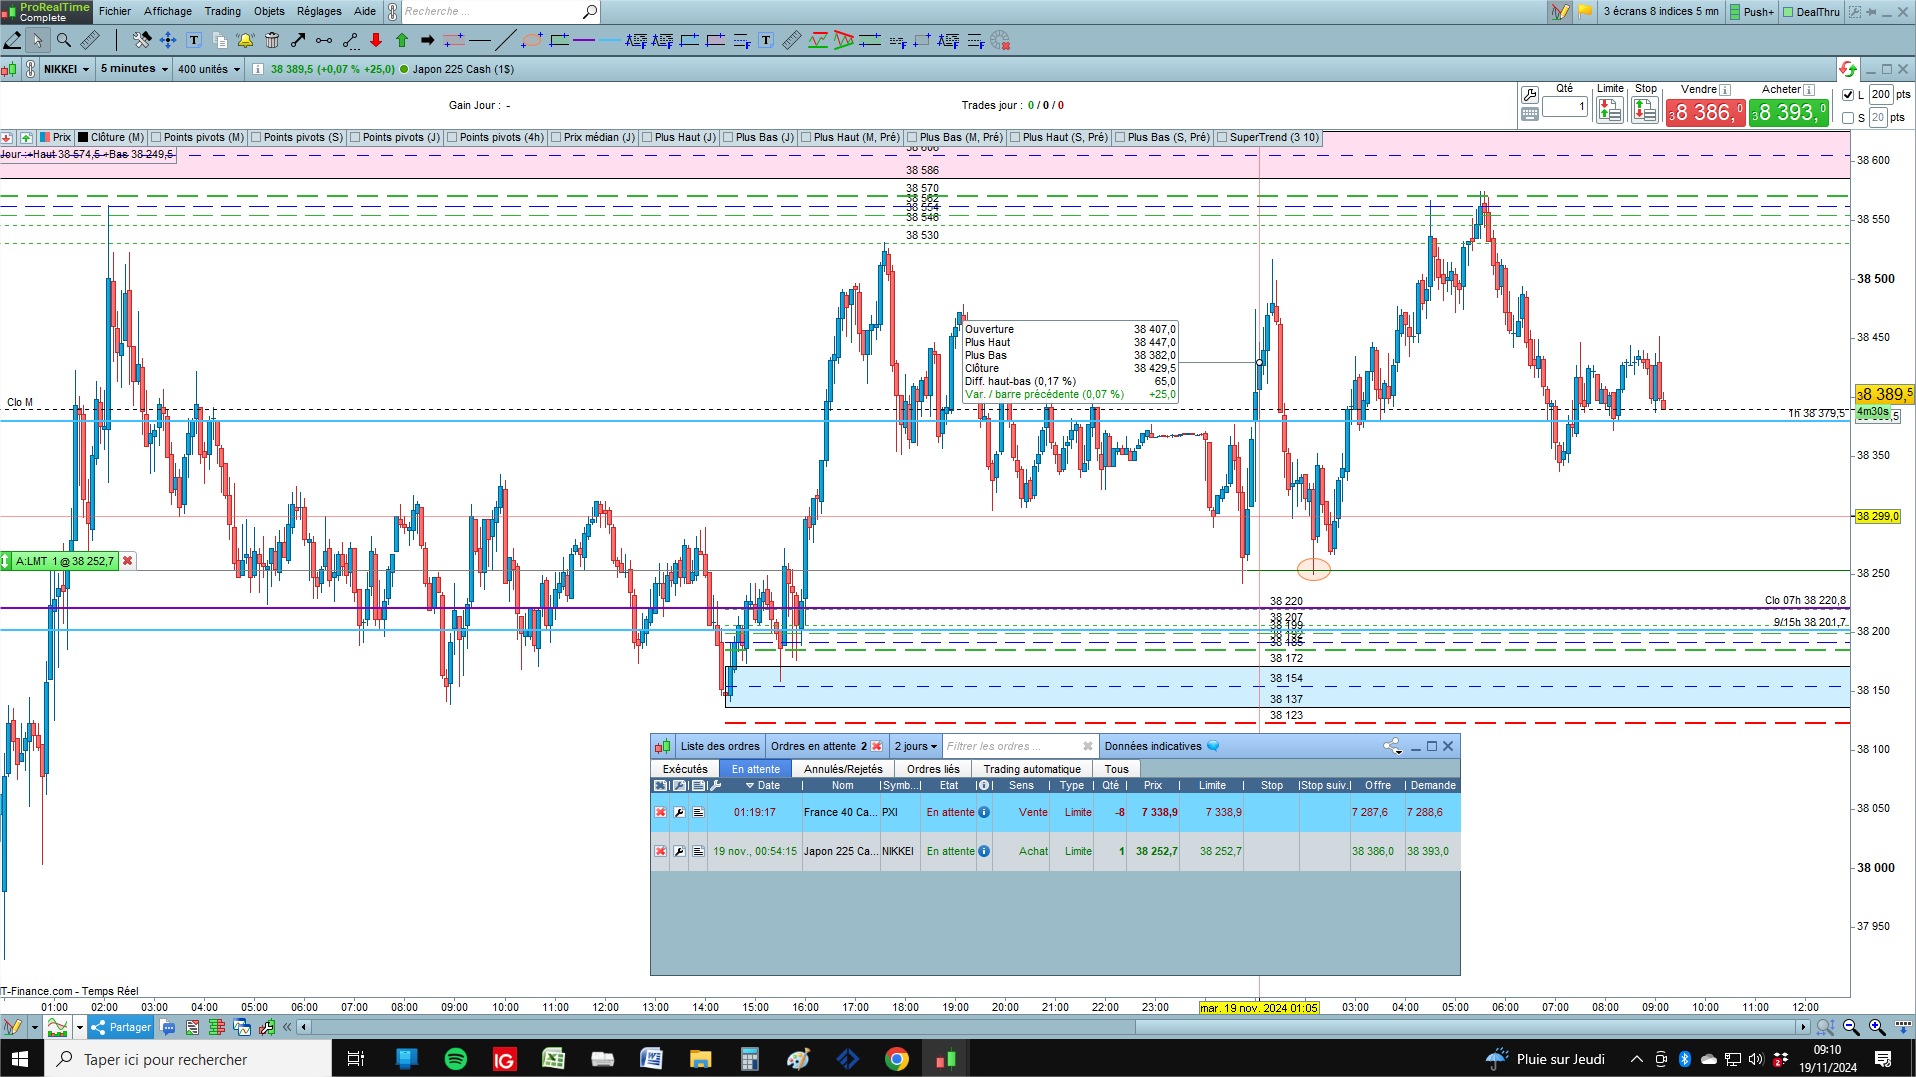Toggle SuperTrend (3 10) checkbox
Screen dimensions: 1916x1077
pyautogui.click(x=1222, y=138)
